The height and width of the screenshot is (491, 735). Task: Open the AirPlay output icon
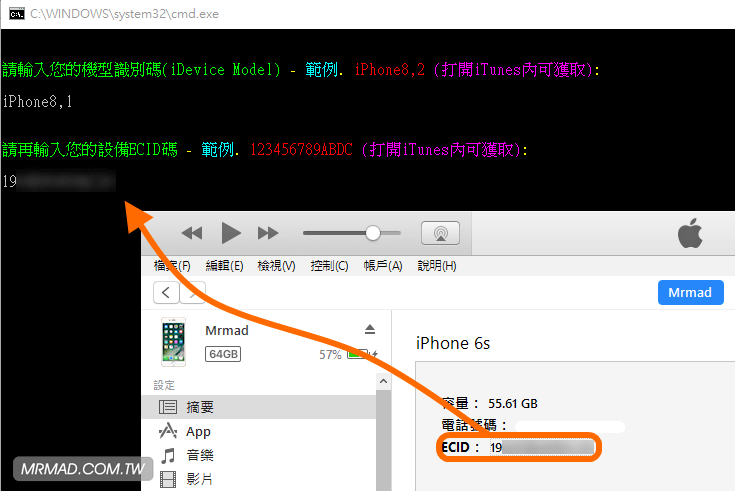[440, 233]
